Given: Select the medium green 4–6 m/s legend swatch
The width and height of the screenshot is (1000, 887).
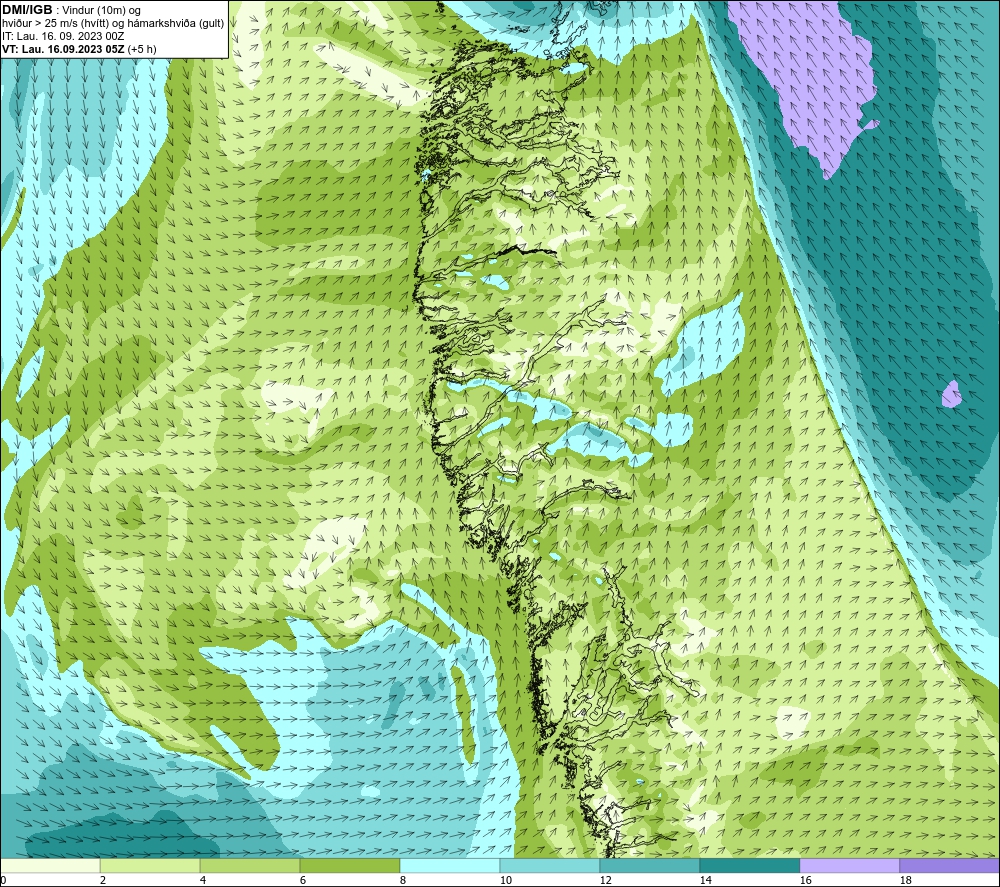Looking at the screenshot, I should 250,865.
